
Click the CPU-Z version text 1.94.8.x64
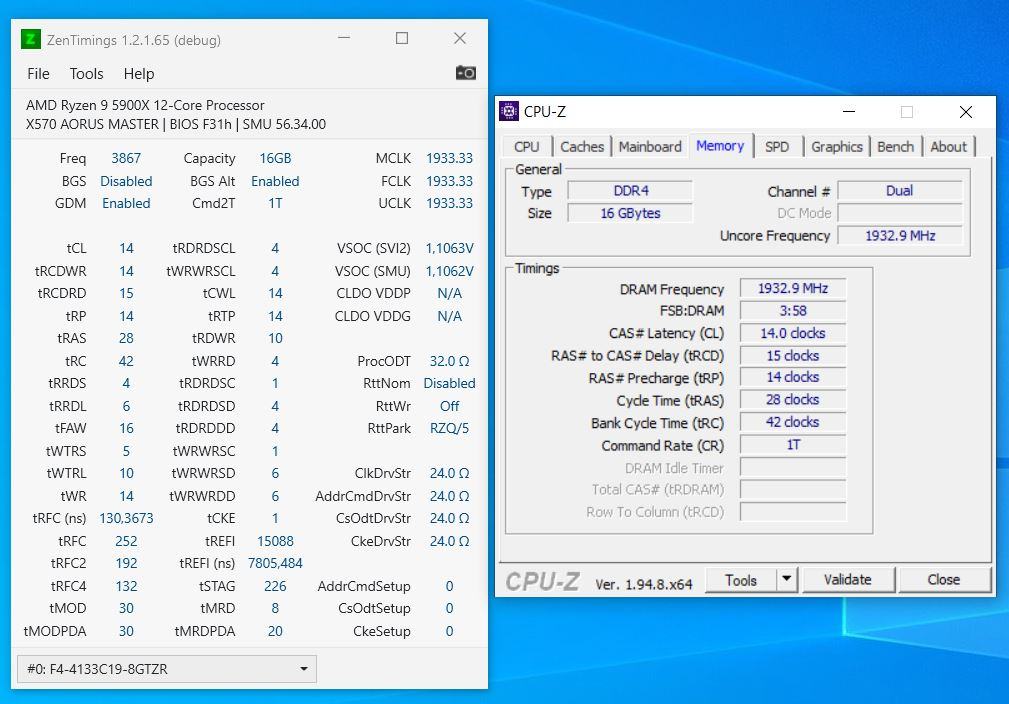(x=643, y=584)
